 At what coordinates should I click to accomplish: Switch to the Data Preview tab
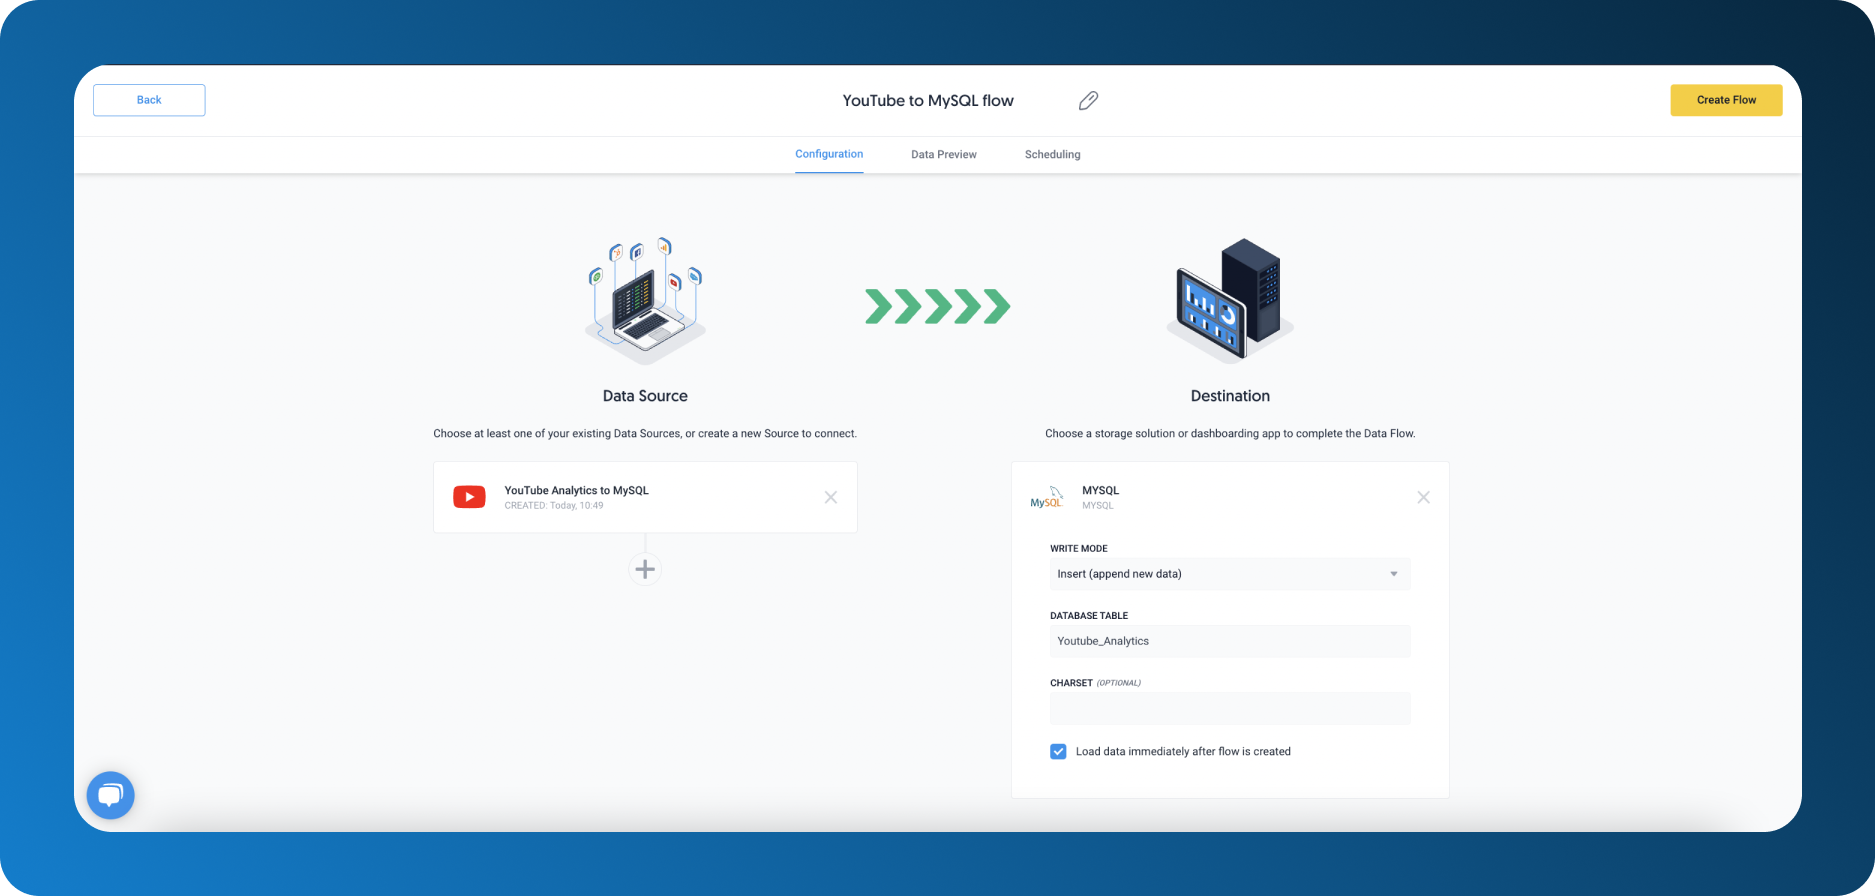point(944,155)
